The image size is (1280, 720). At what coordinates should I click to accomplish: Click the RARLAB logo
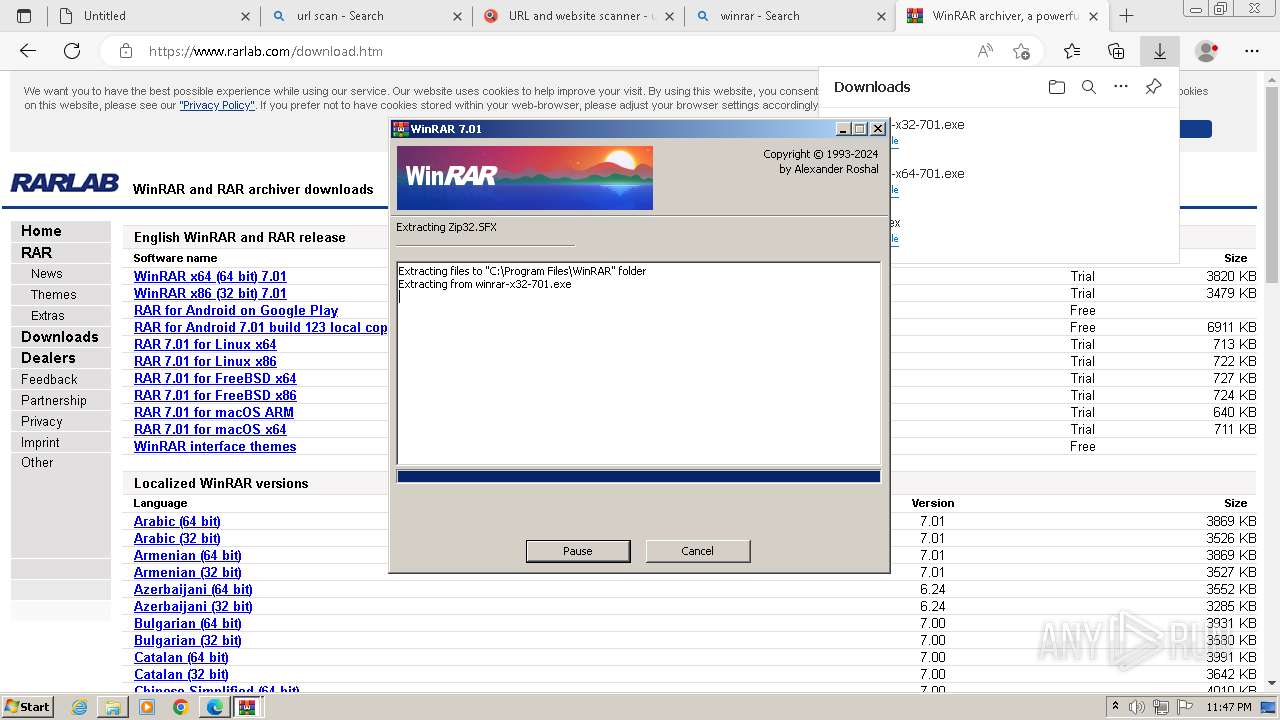click(x=65, y=183)
